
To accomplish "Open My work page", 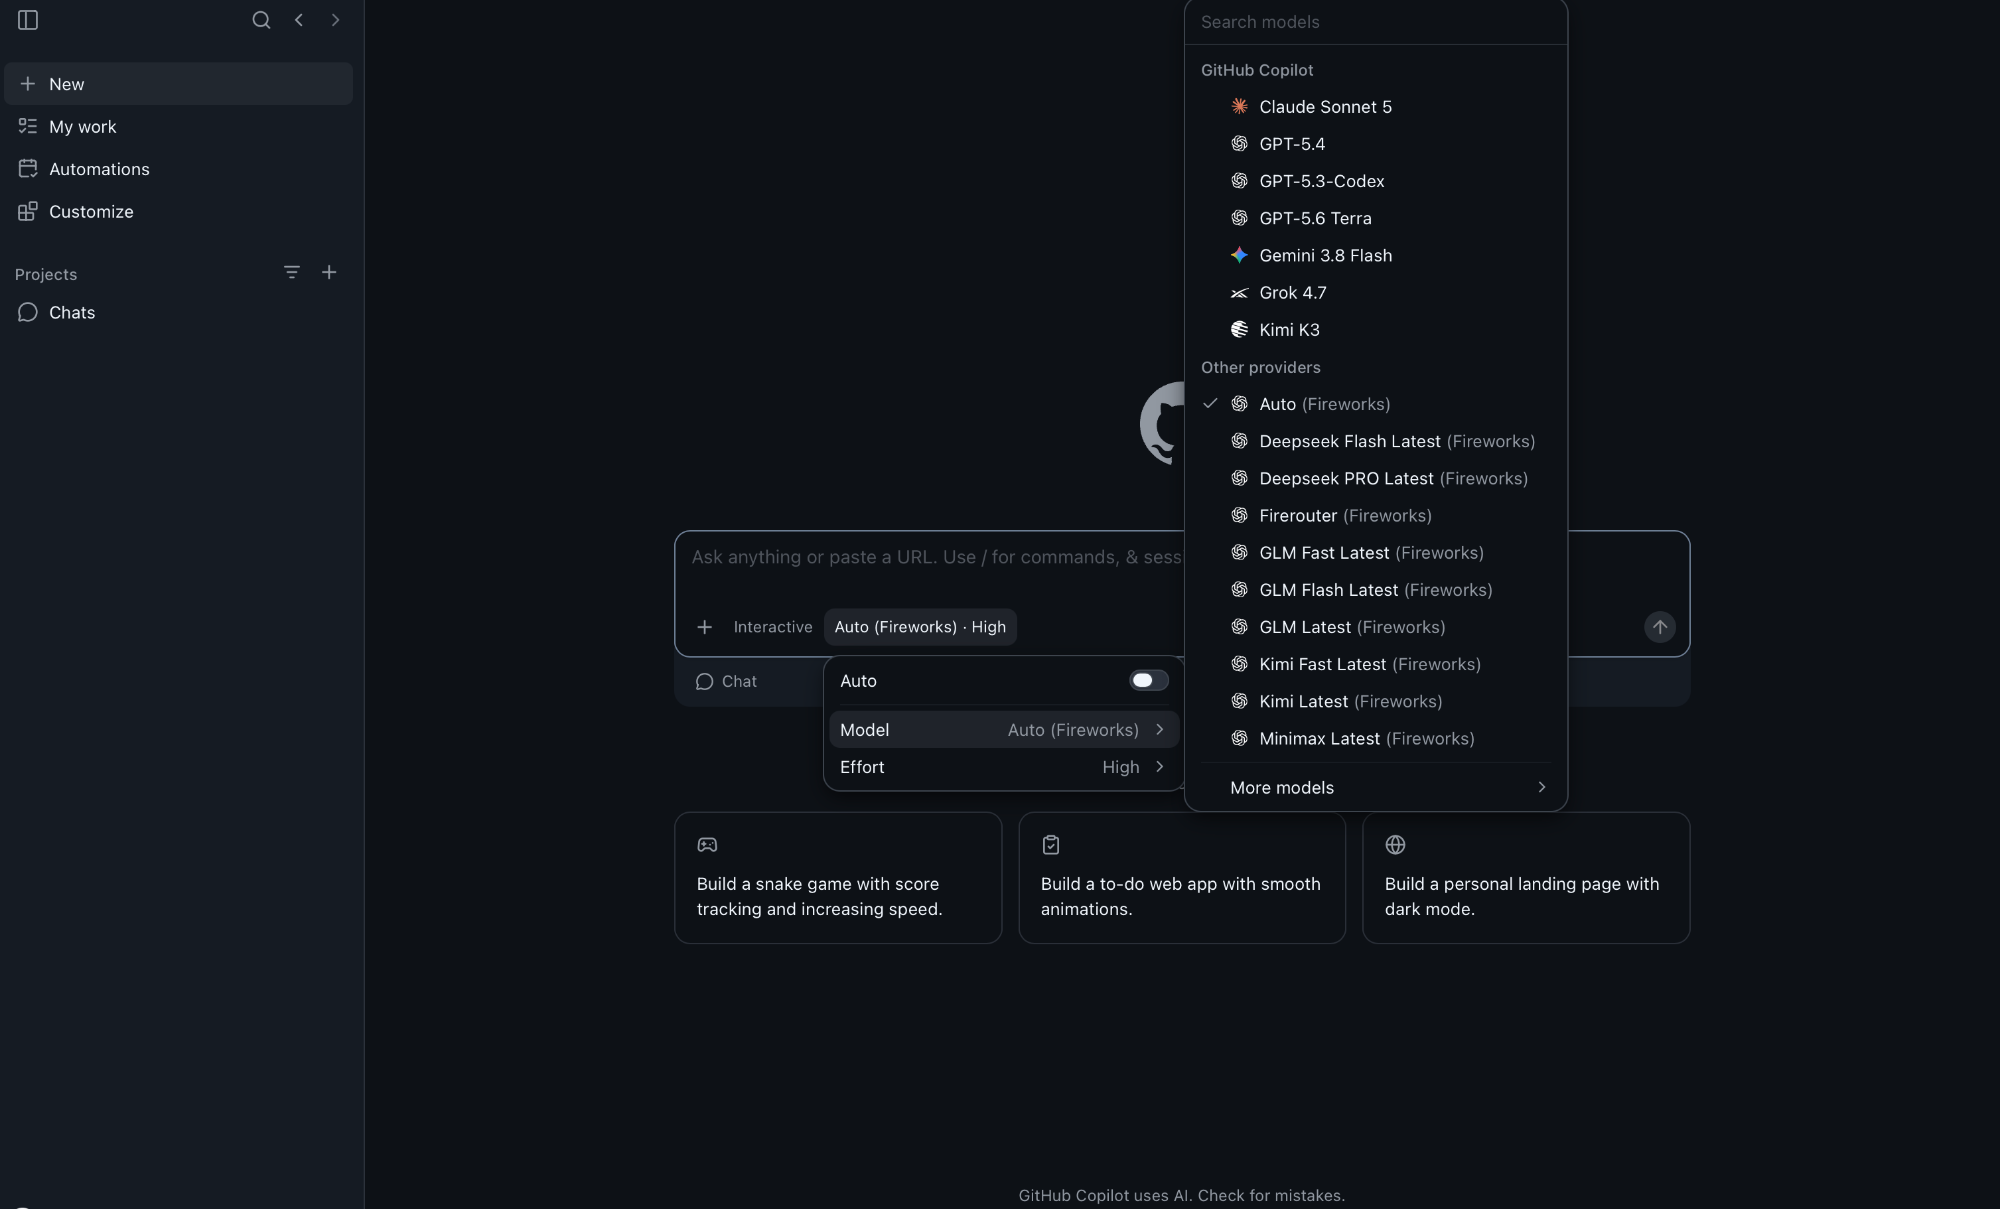I will (179, 126).
